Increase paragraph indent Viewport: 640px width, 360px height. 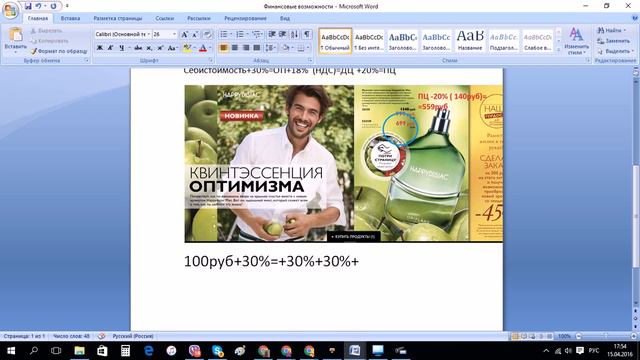[282, 34]
